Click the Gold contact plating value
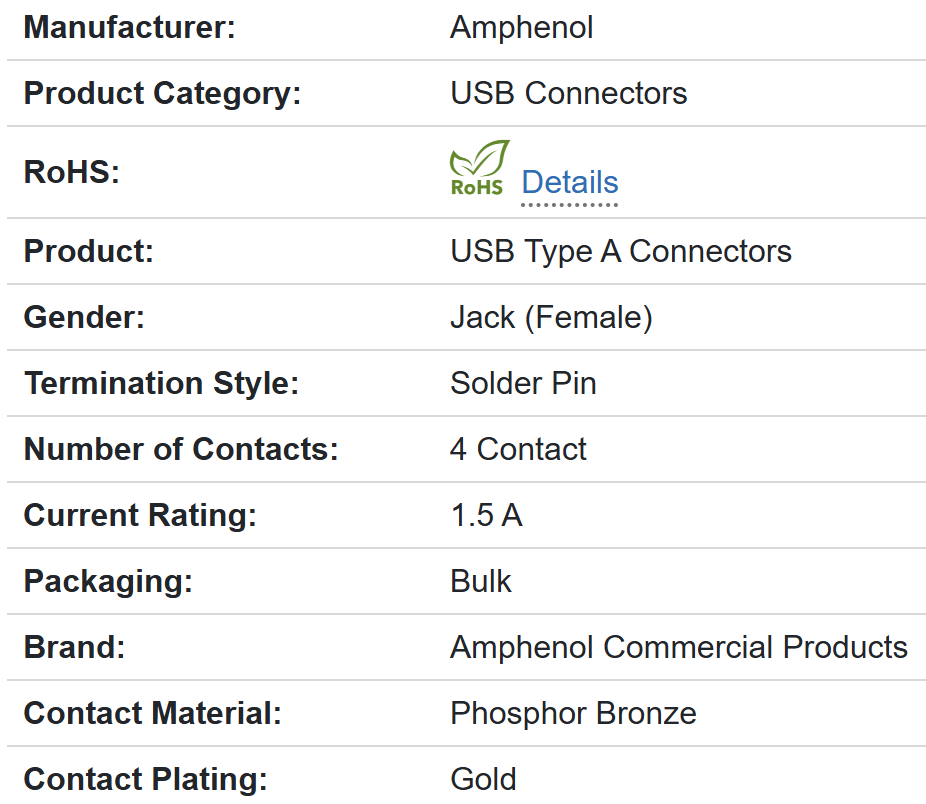This screenshot has height=804, width=926. tap(483, 780)
